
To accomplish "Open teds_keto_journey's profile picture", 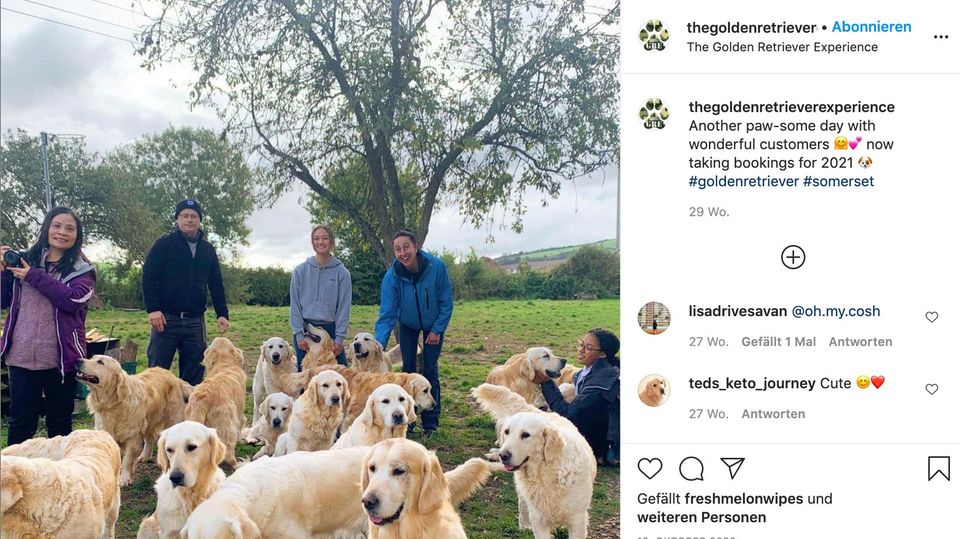I will pos(654,390).
